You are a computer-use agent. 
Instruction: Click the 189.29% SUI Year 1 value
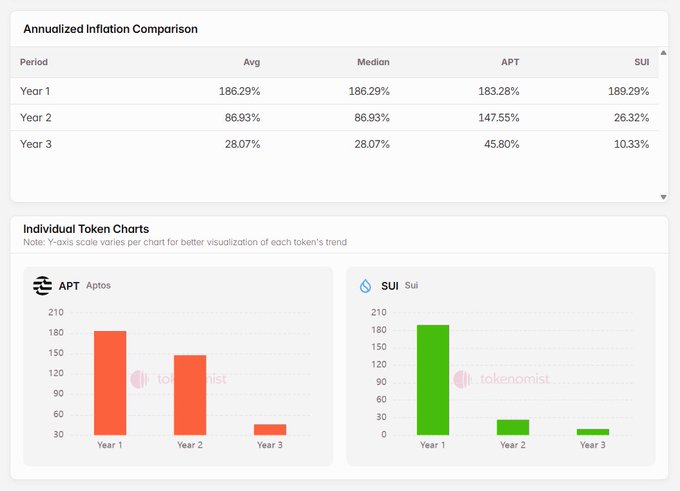pyautogui.click(x=628, y=91)
